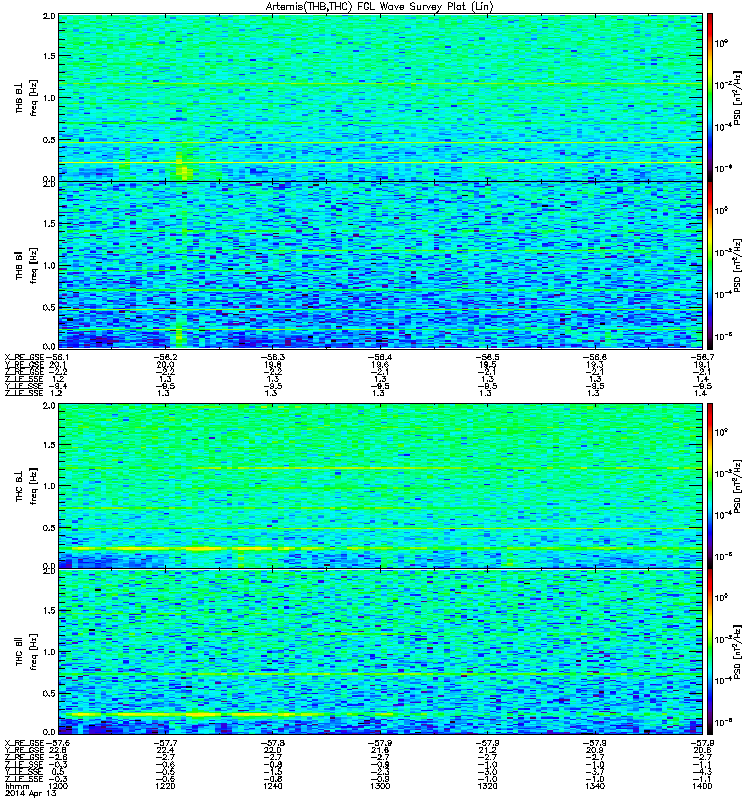Click the 'PSD [nT²/Hz]' label of the THB B∥ panel

click(738, 265)
